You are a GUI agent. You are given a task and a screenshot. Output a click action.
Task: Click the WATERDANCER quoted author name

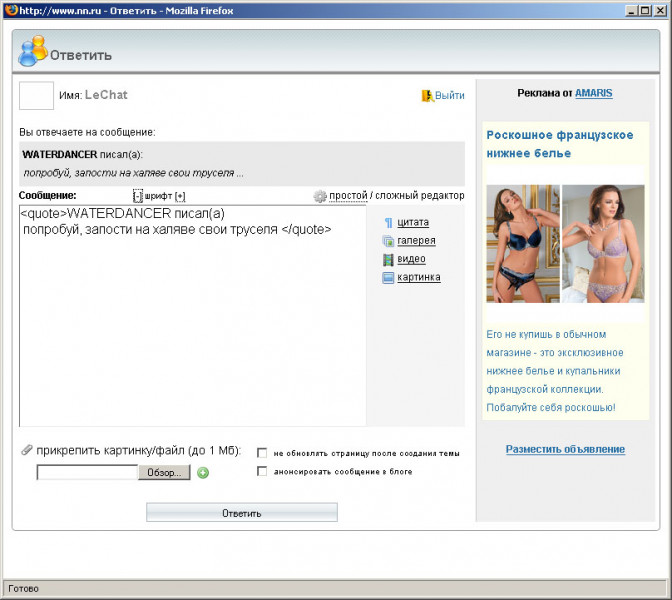point(60,154)
